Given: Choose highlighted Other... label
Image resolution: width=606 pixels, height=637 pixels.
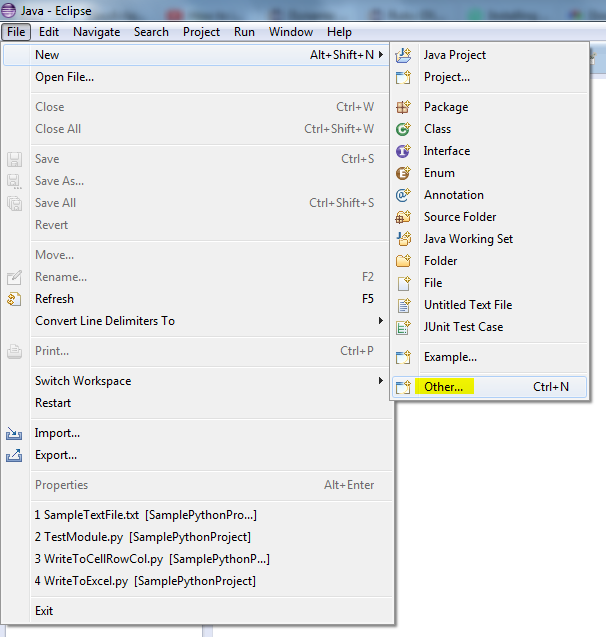Looking at the screenshot, I should tap(444, 387).
